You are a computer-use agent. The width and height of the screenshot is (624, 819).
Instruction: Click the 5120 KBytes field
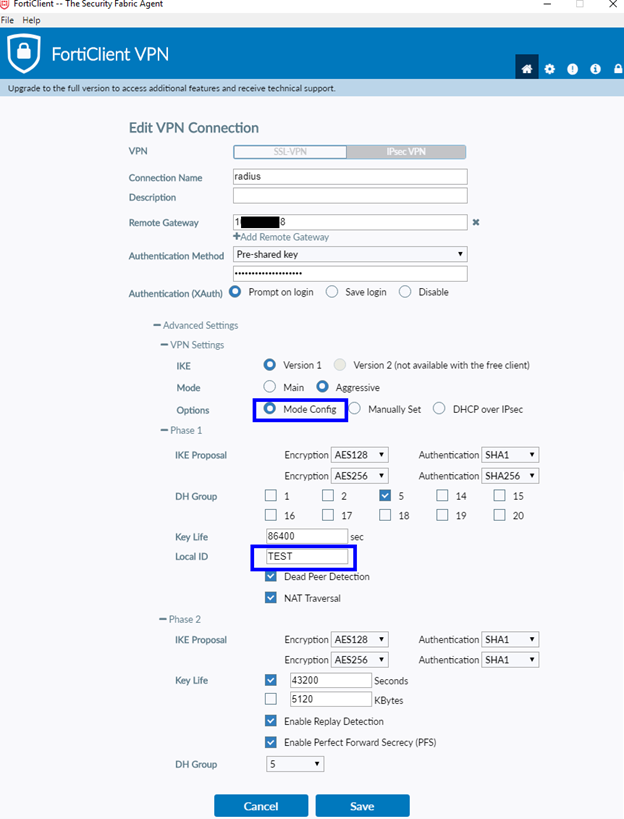tap(331, 699)
